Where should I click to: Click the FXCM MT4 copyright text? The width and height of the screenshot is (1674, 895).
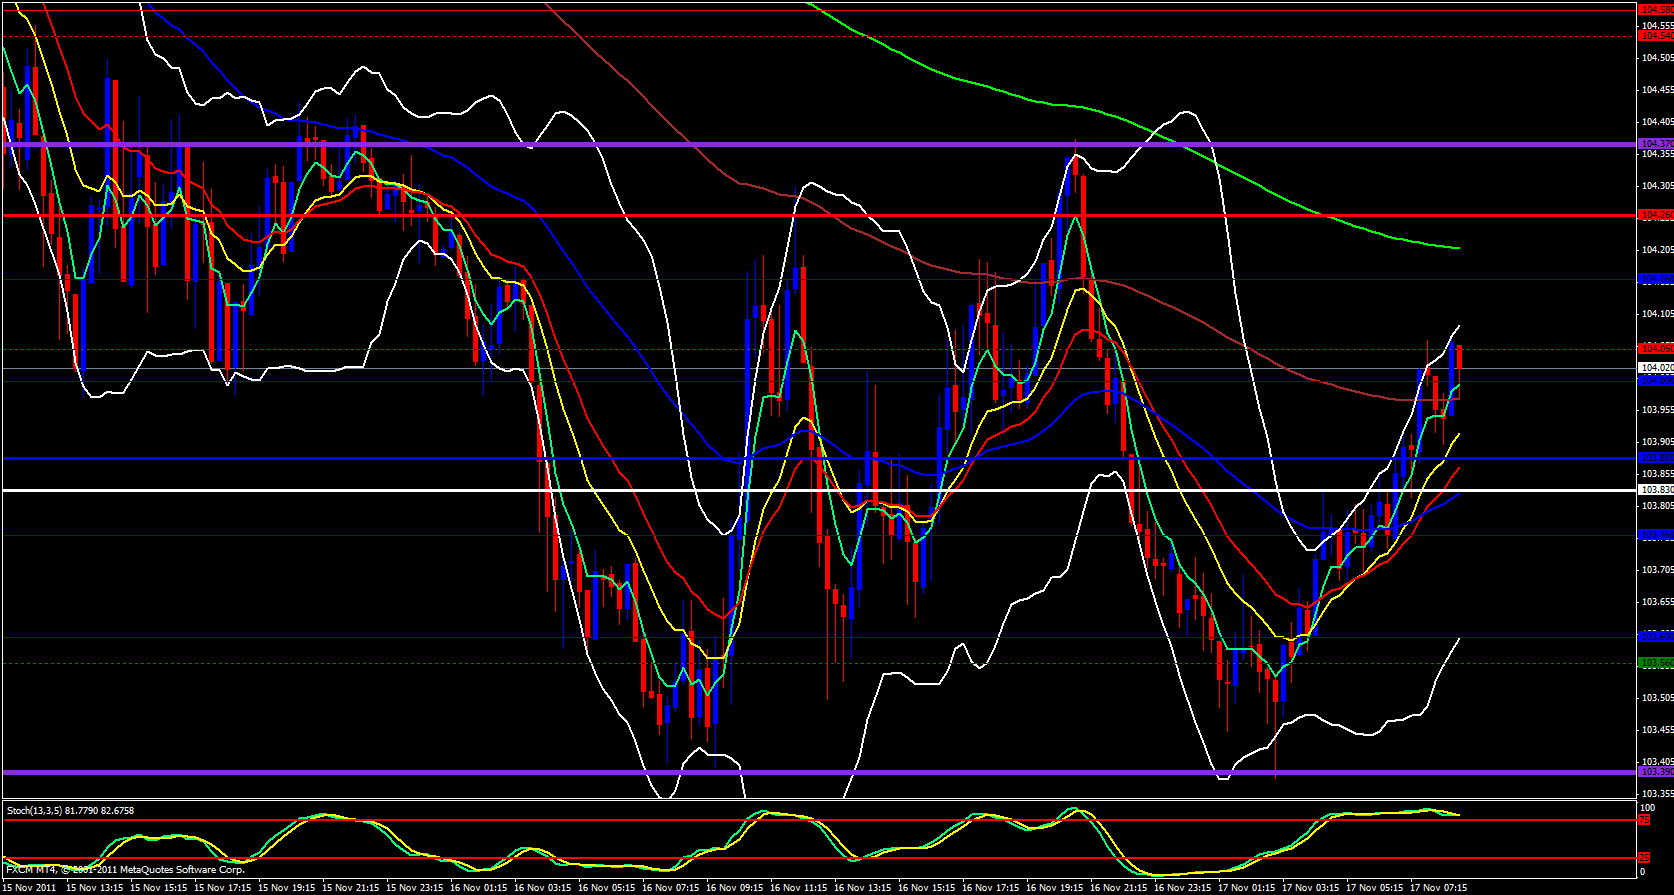click(125, 870)
